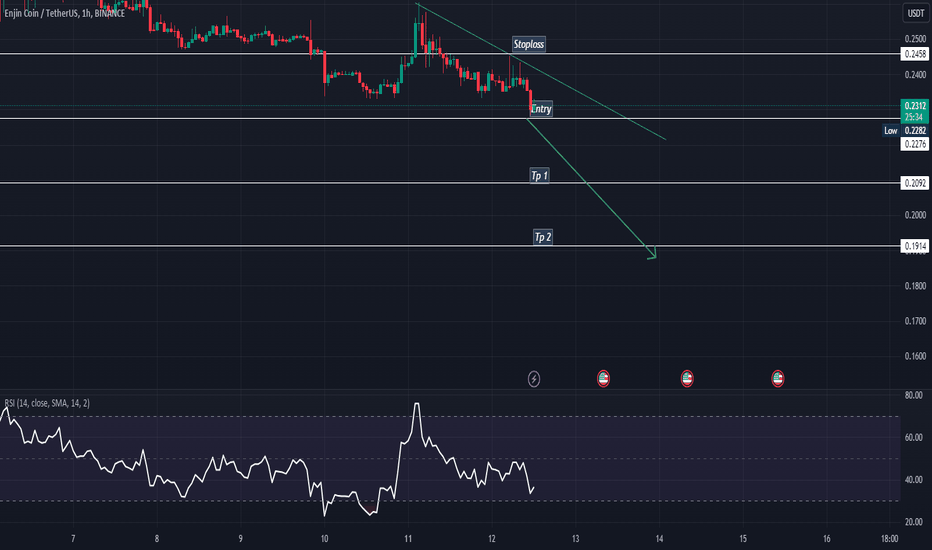The width and height of the screenshot is (932, 550).
Task: Click the 0.1600 price scale value
Action: click(915, 356)
